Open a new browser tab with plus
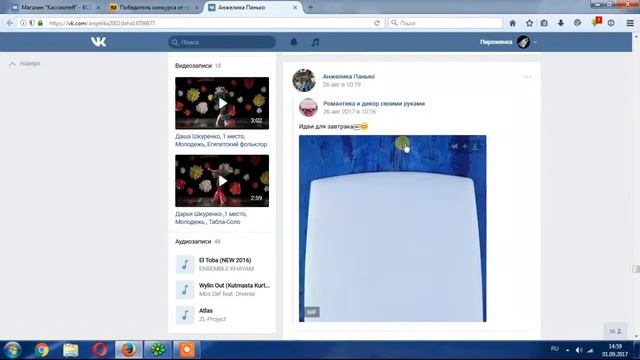Viewport: 640px width, 360px height. coord(310,7)
